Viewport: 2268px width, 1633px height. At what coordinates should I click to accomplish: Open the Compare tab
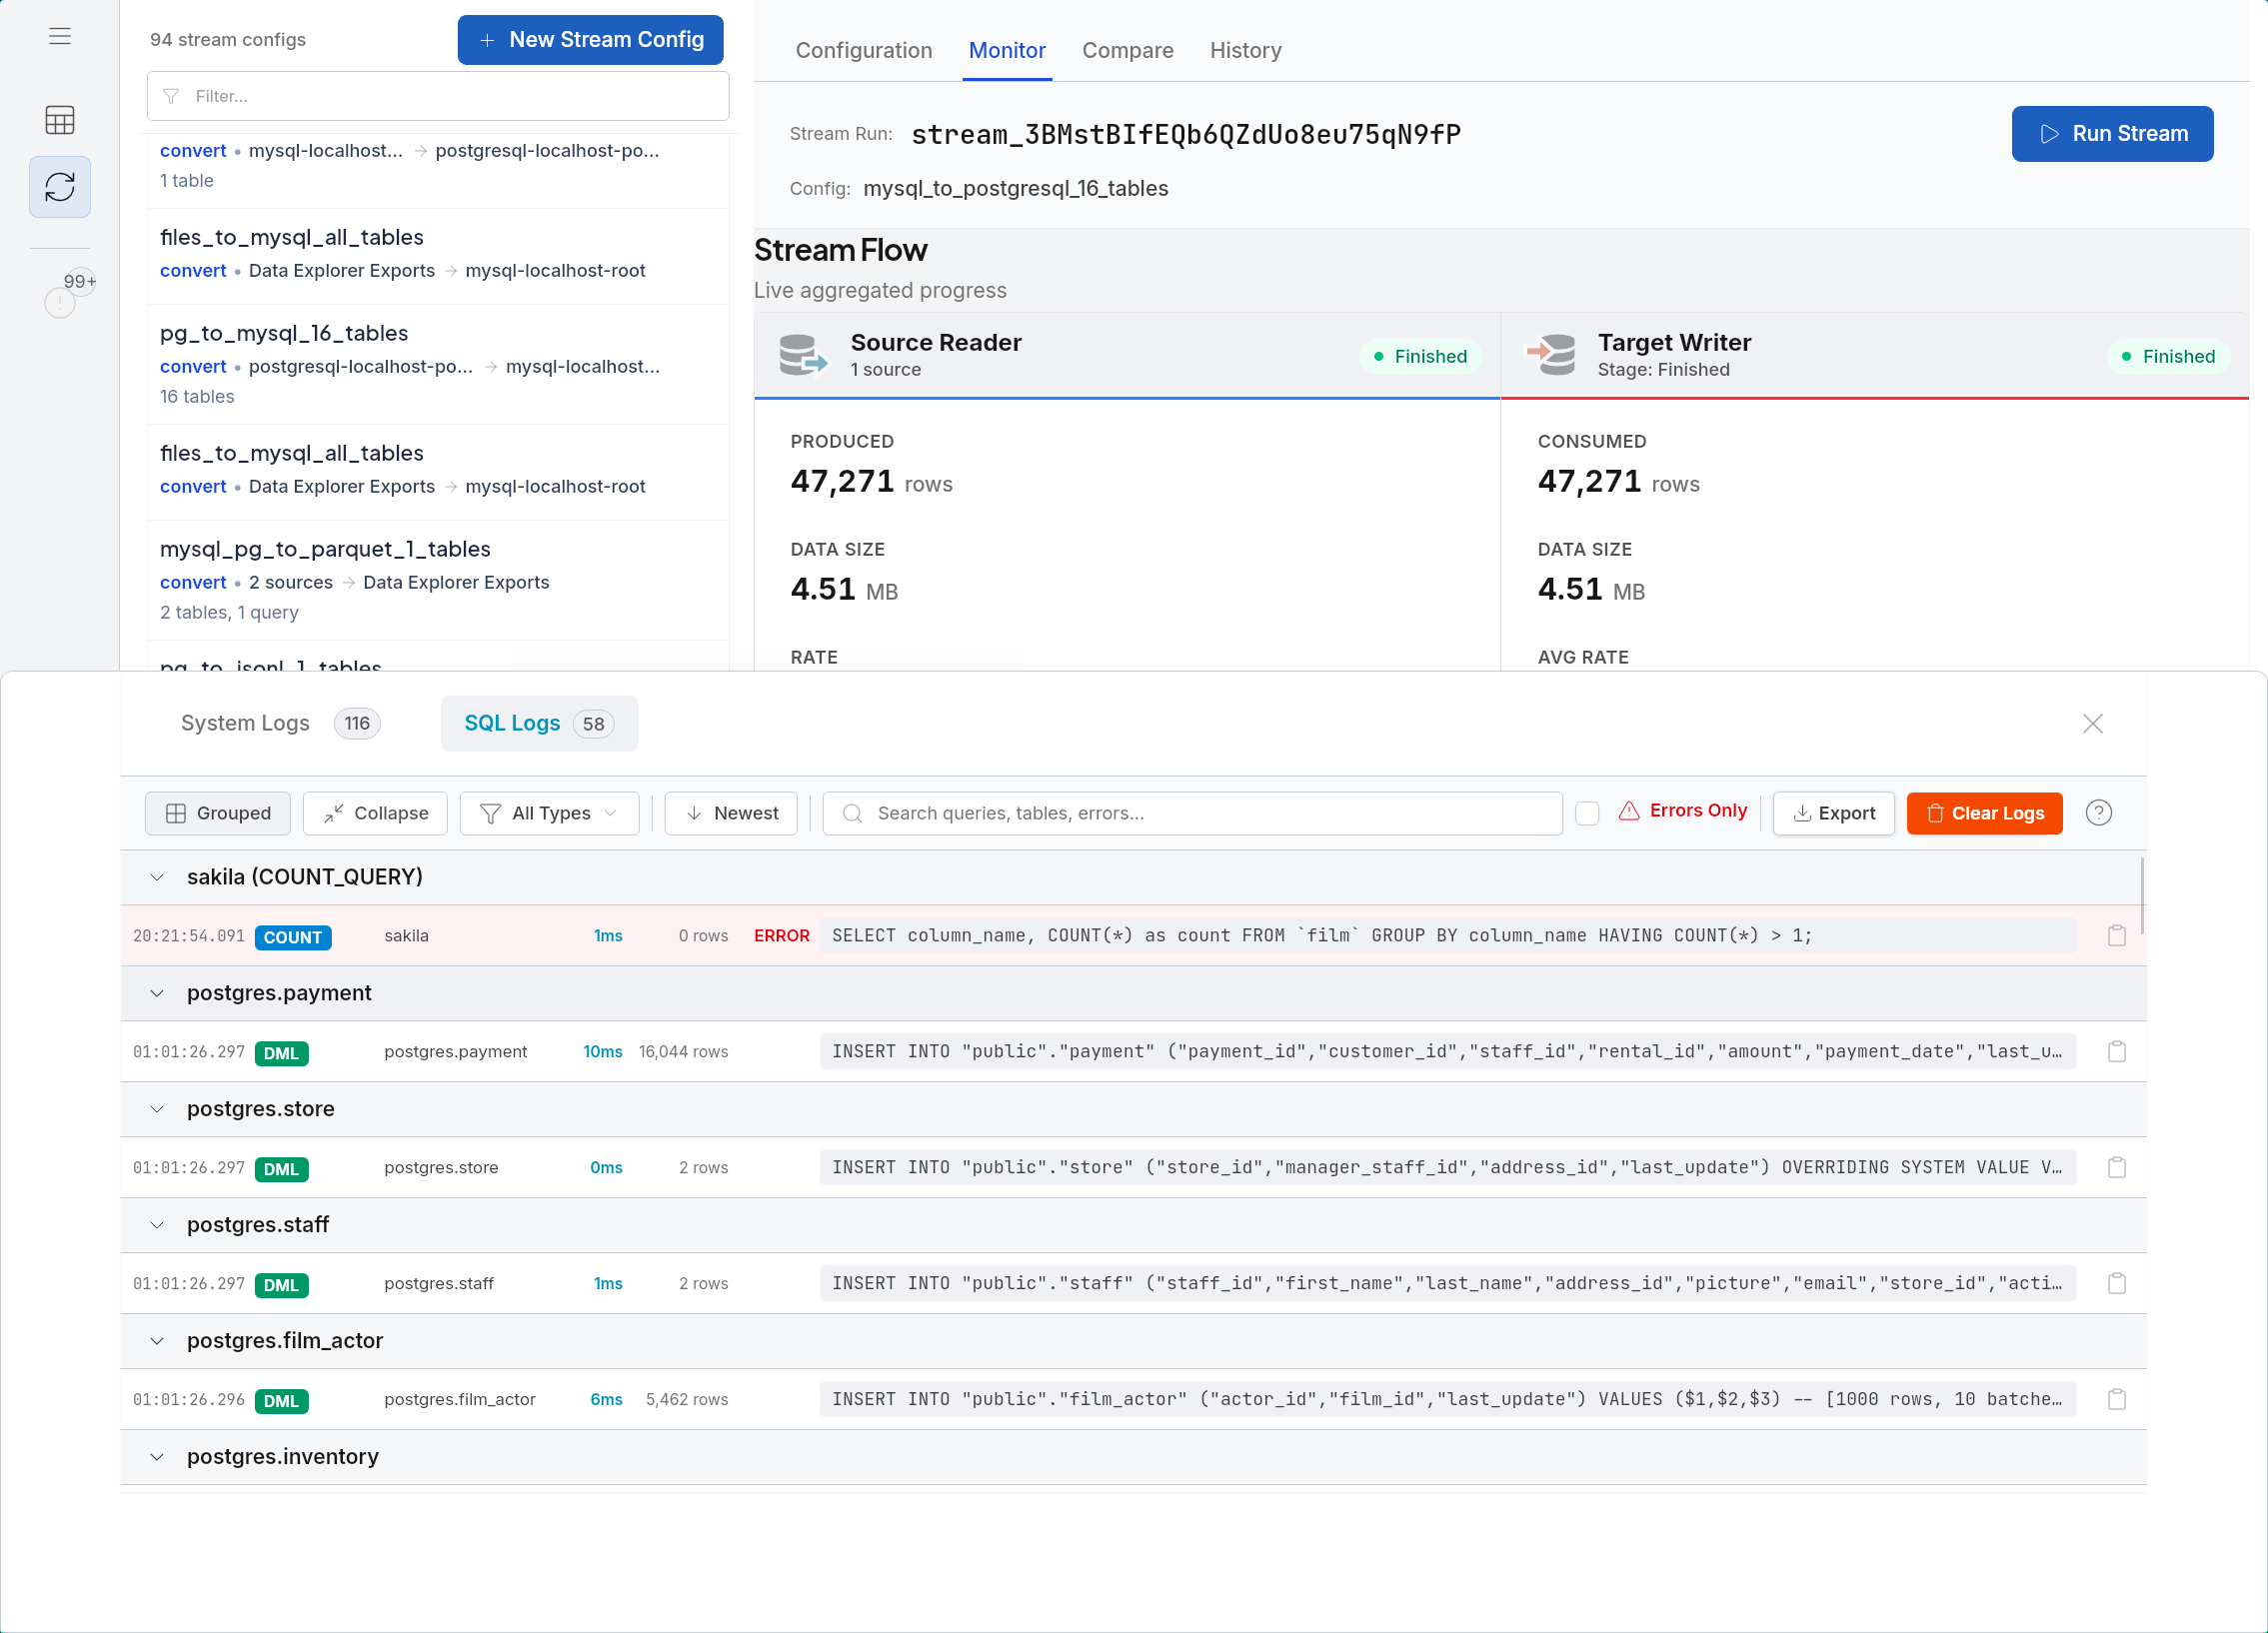(x=1128, y=50)
